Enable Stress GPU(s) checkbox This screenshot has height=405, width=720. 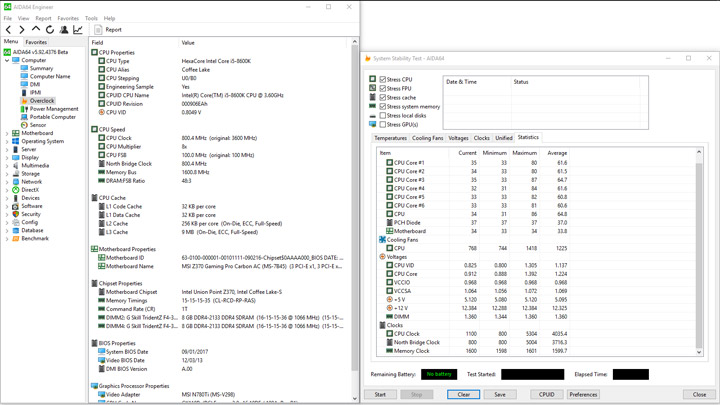click(x=382, y=124)
